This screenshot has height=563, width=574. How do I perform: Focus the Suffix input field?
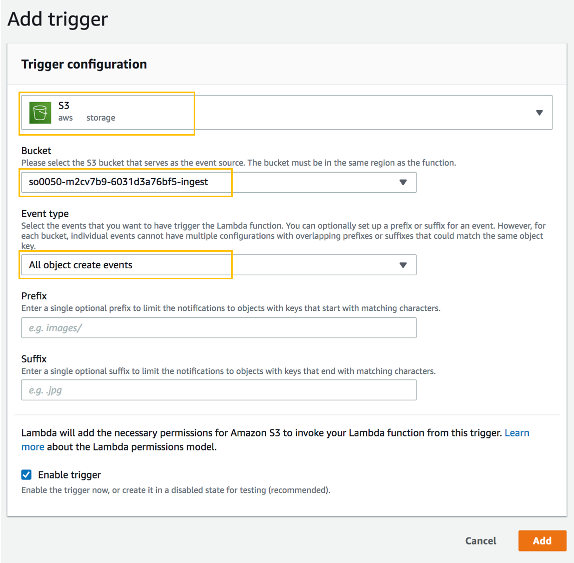[219, 390]
